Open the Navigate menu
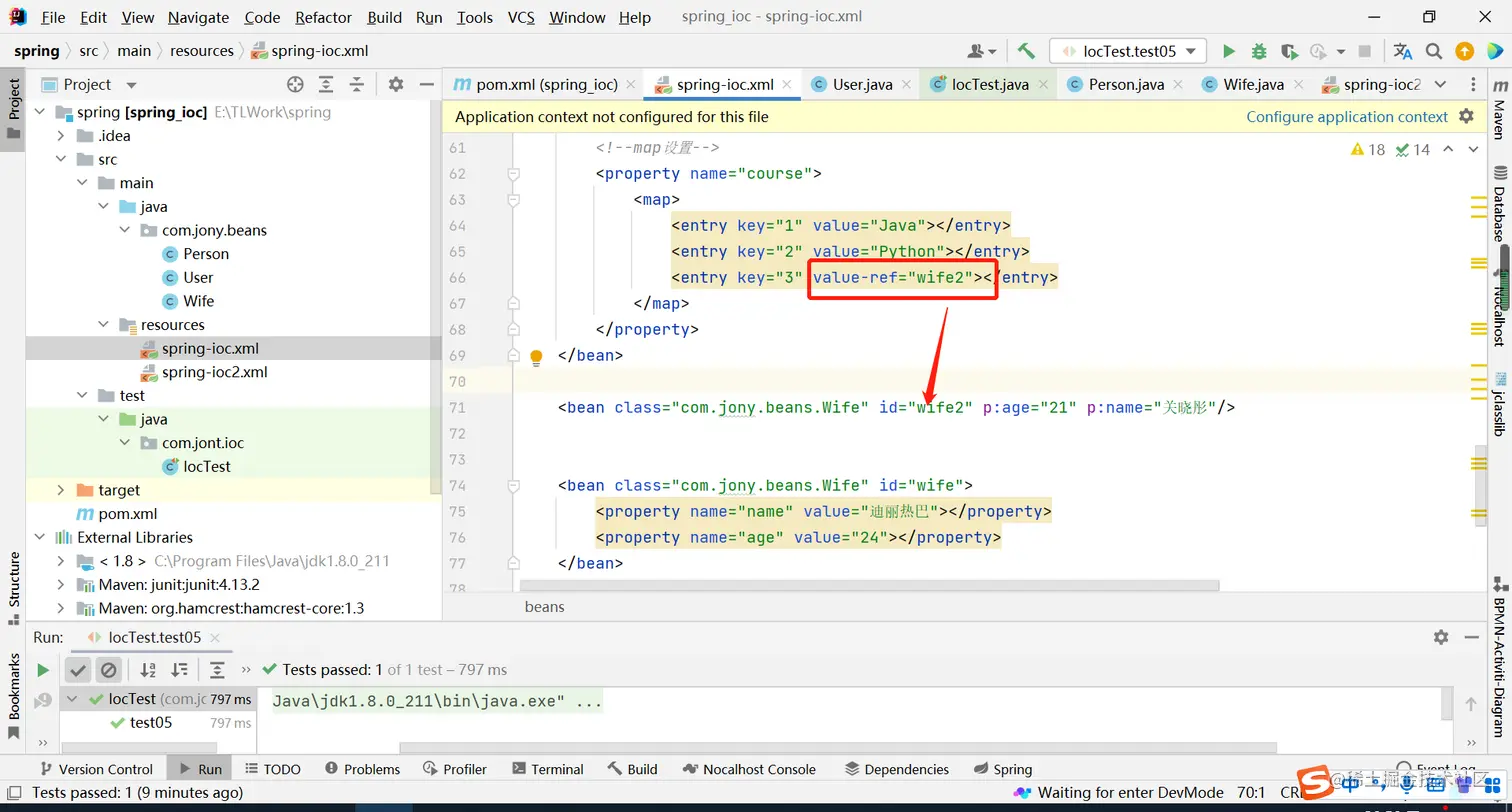Screen dimensions: 1512x812 [x=198, y=17]
